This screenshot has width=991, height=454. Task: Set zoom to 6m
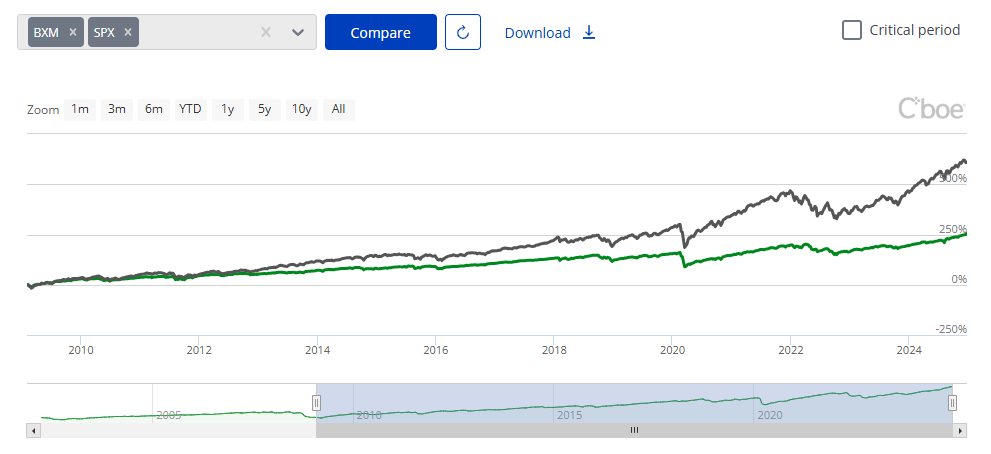coord(153,109)
